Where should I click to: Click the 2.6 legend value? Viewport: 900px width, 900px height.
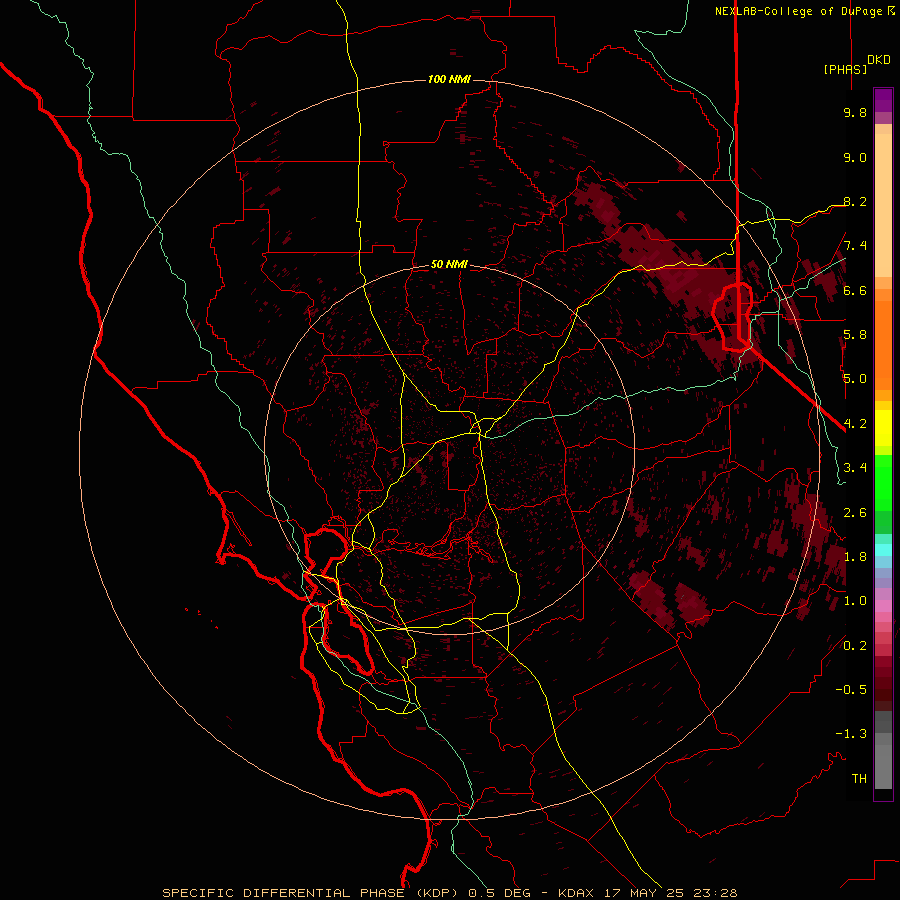click(x=855, y=513)
